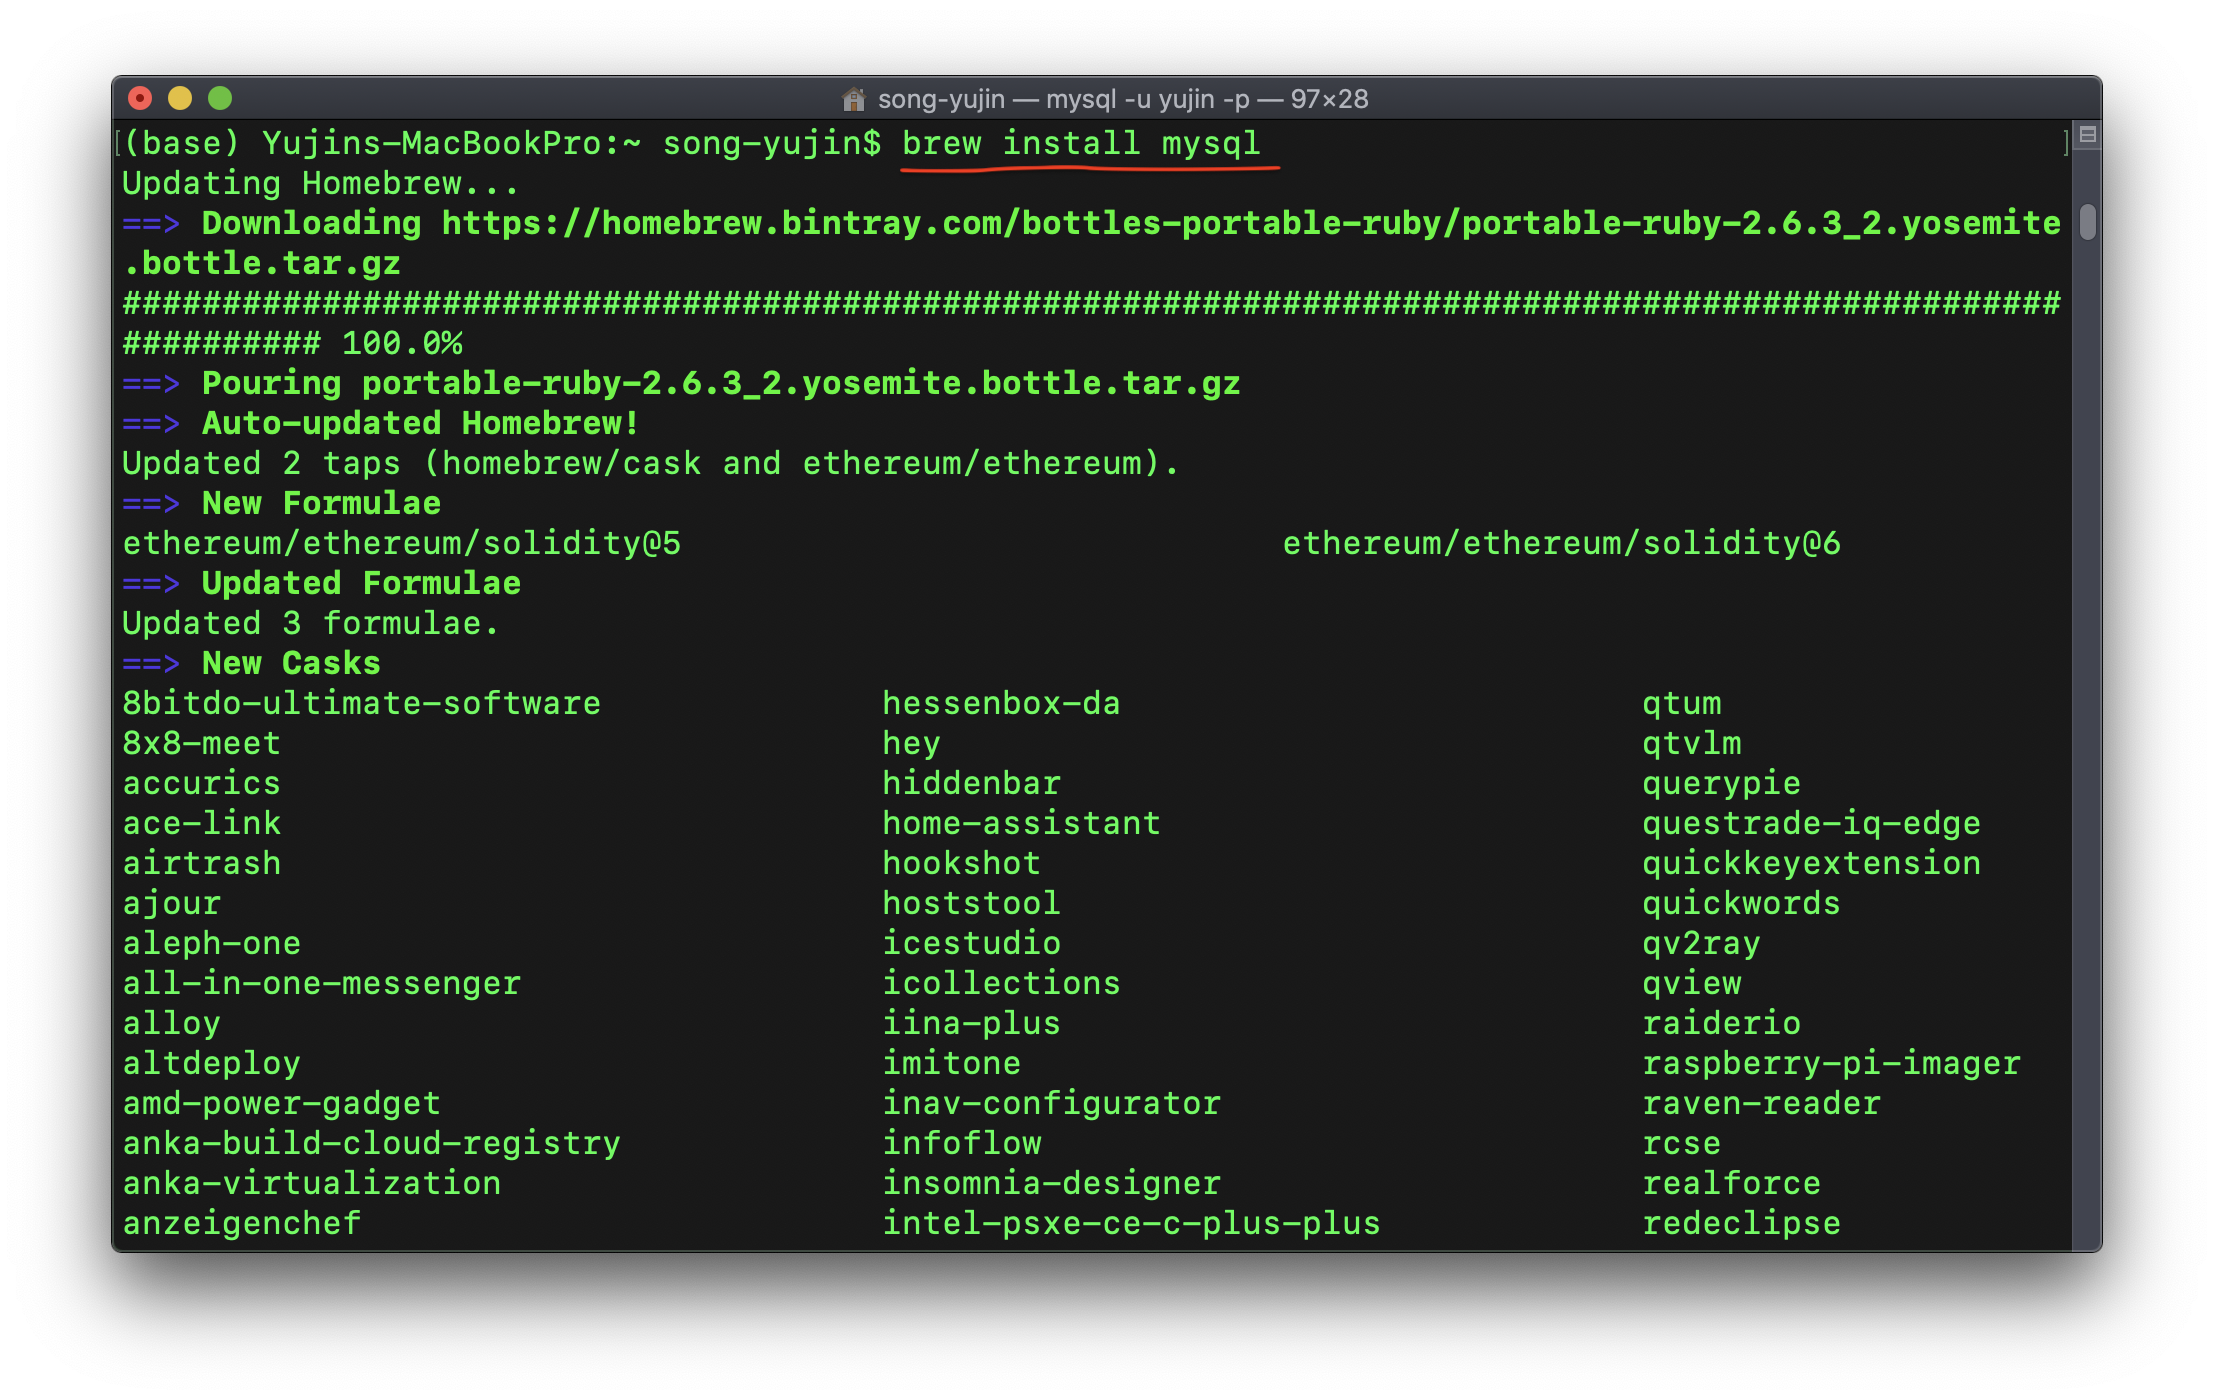Viewport: 2214px width, 1400px height.
Task: Click the underlined brew install mysql command
Action: point(1080,144)
